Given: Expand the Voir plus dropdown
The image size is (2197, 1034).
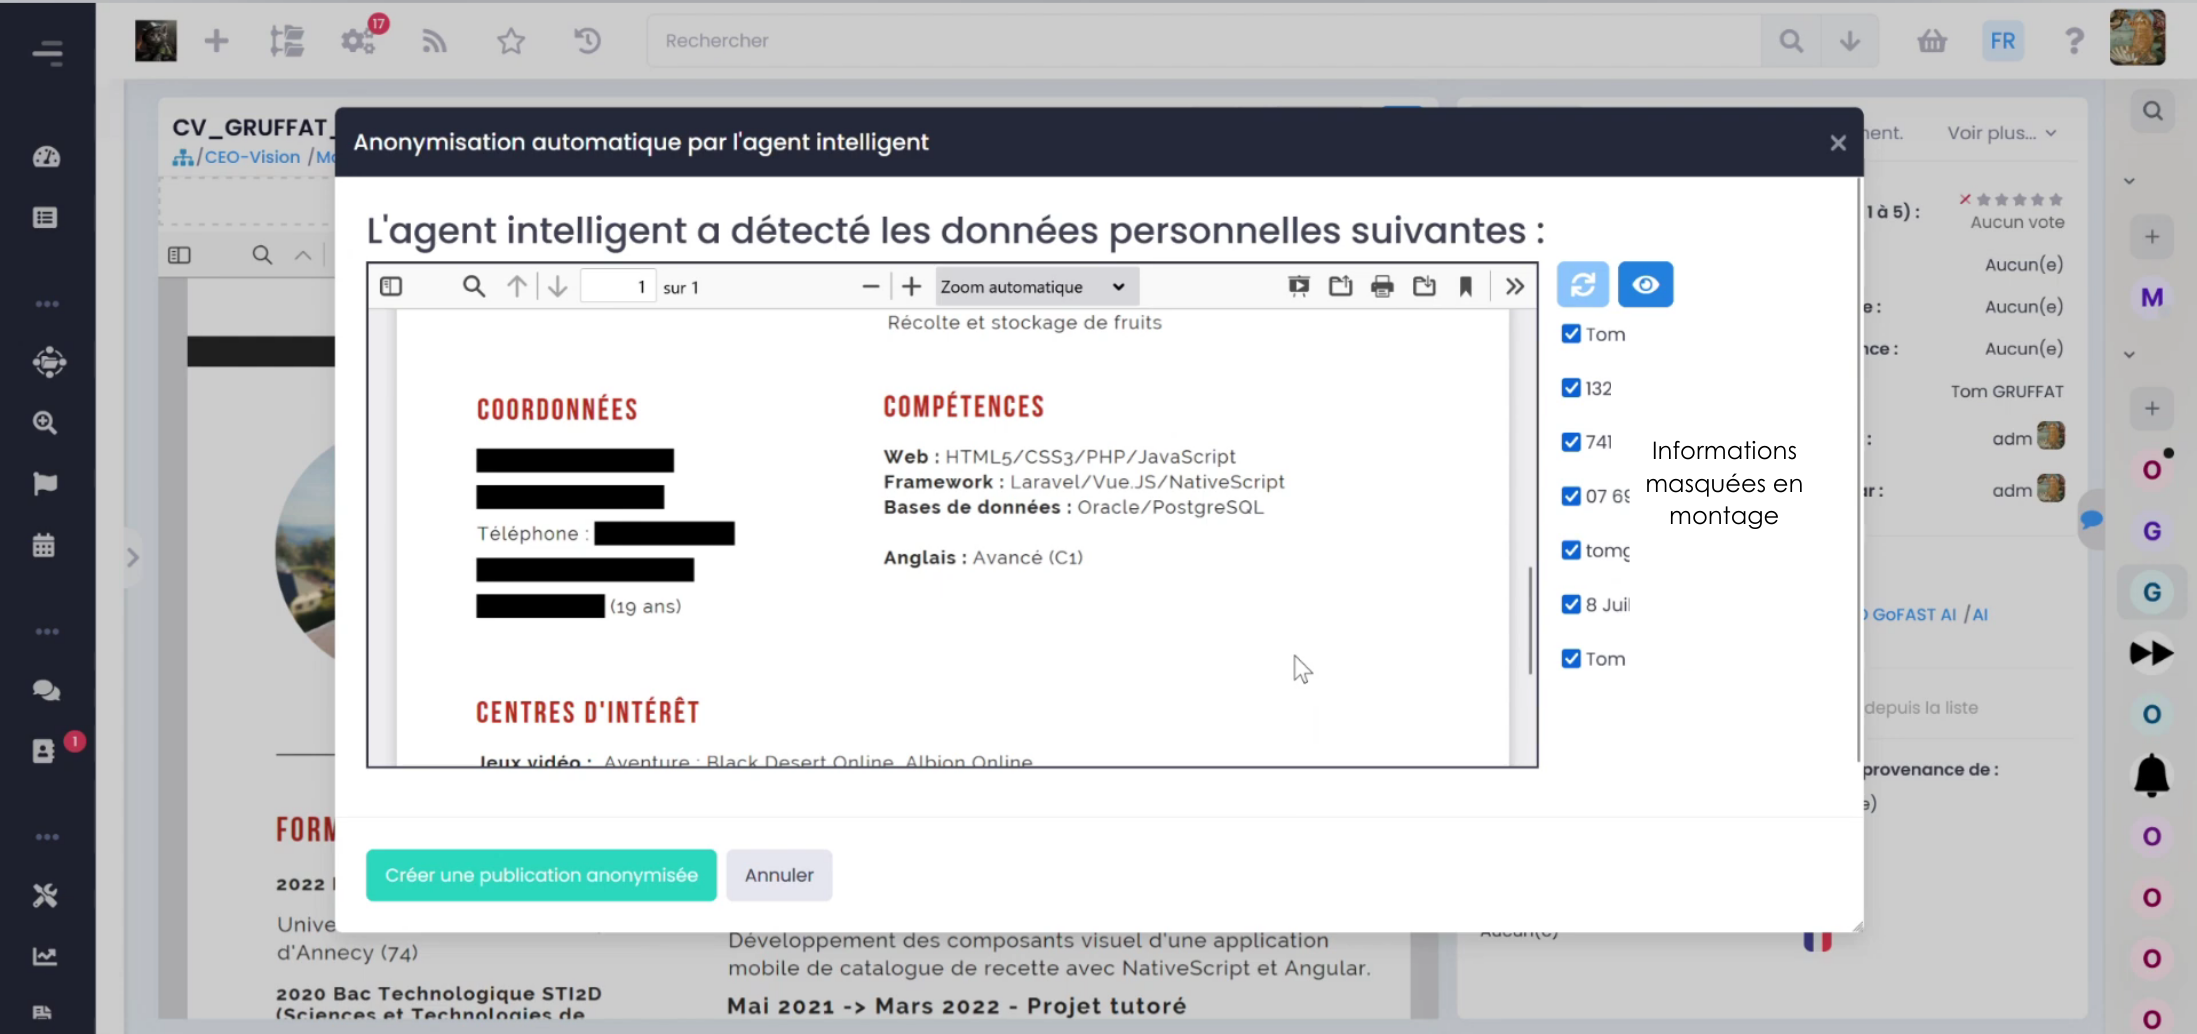Looking at the screenshot, I should coord(2000,132).
